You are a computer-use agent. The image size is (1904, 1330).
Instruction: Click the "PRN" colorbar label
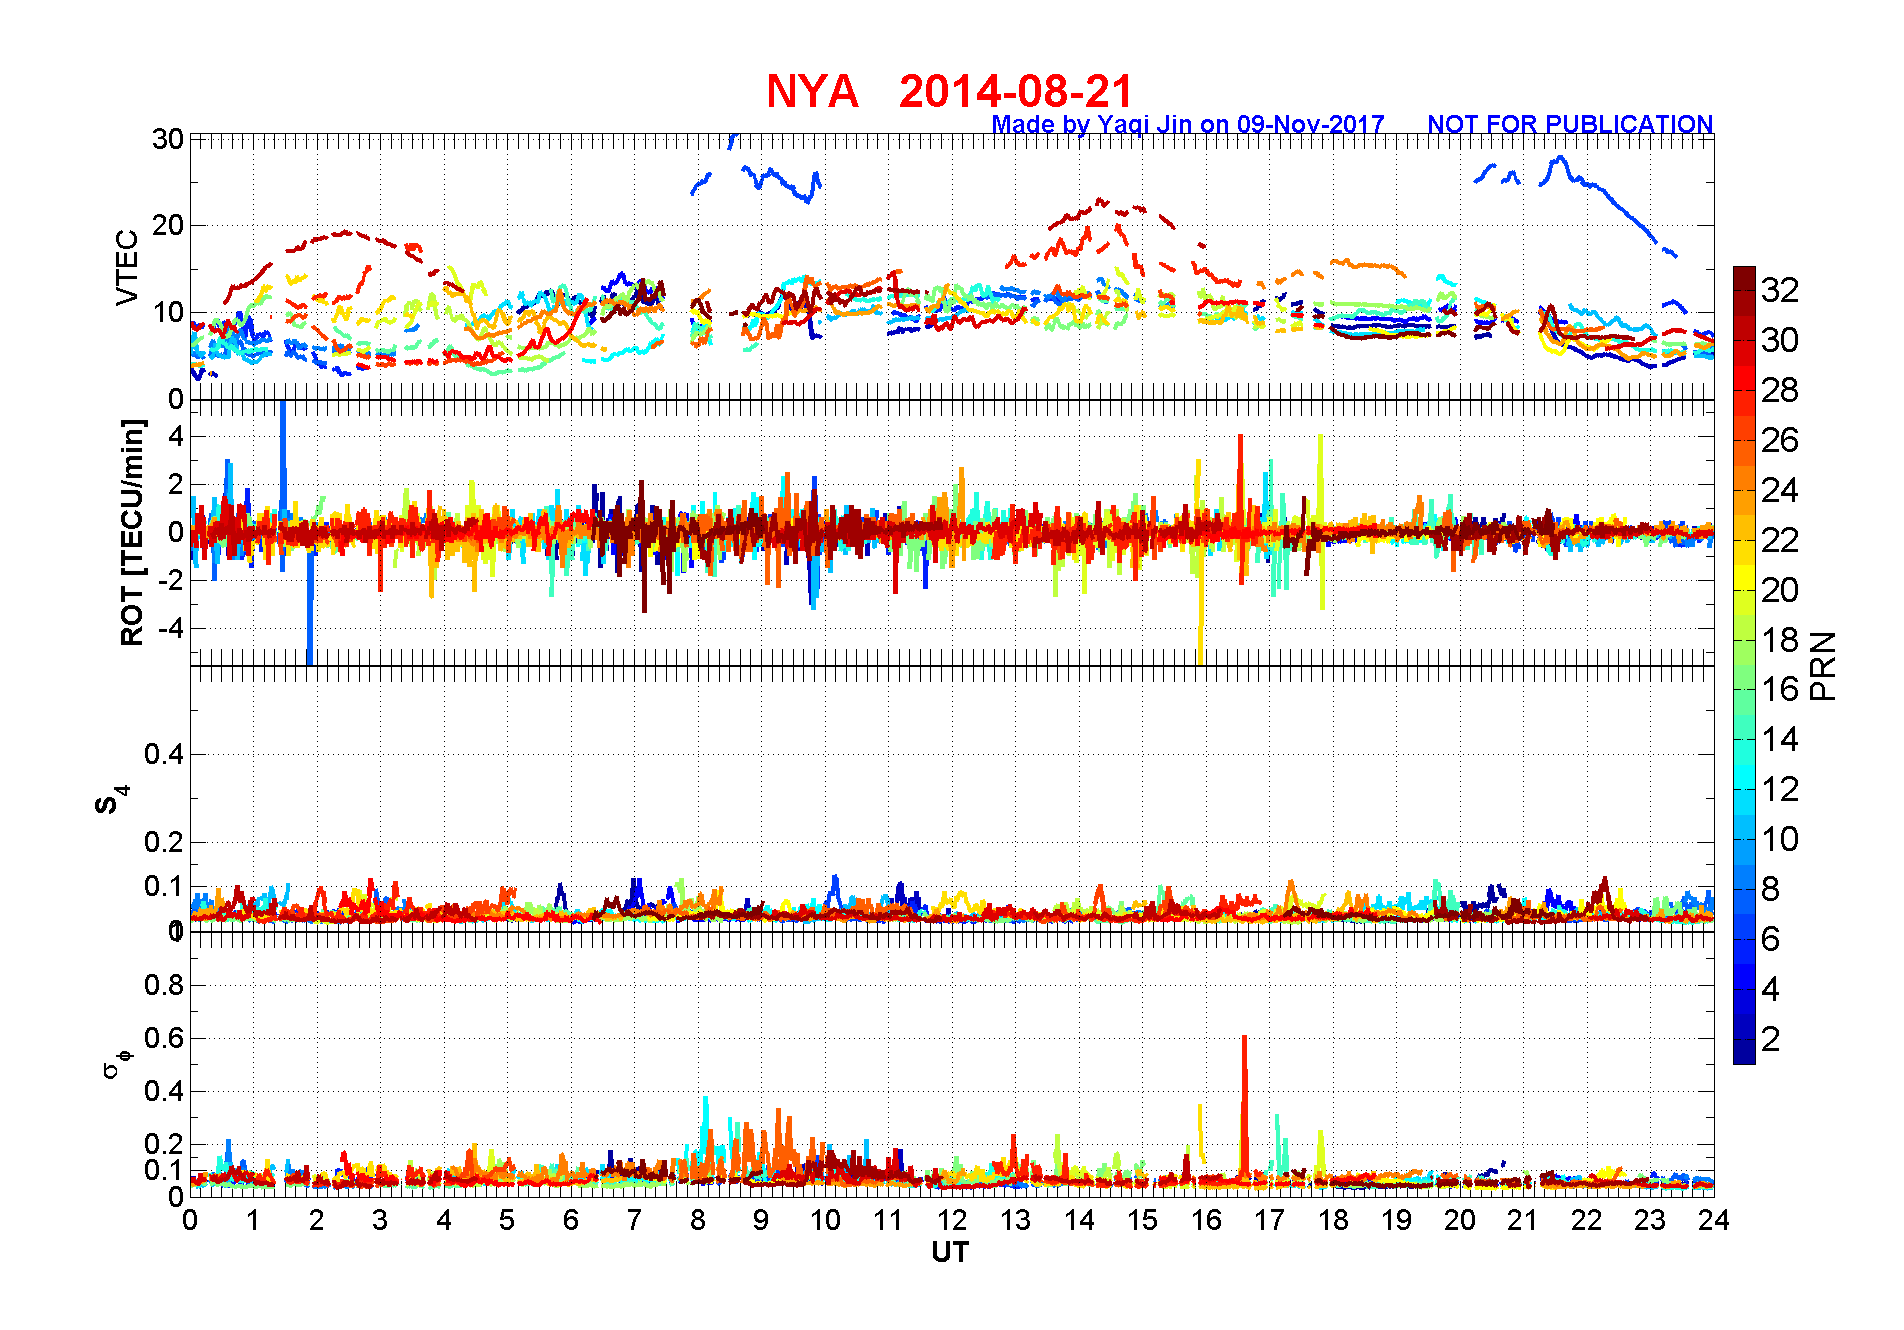(1823, 666)
